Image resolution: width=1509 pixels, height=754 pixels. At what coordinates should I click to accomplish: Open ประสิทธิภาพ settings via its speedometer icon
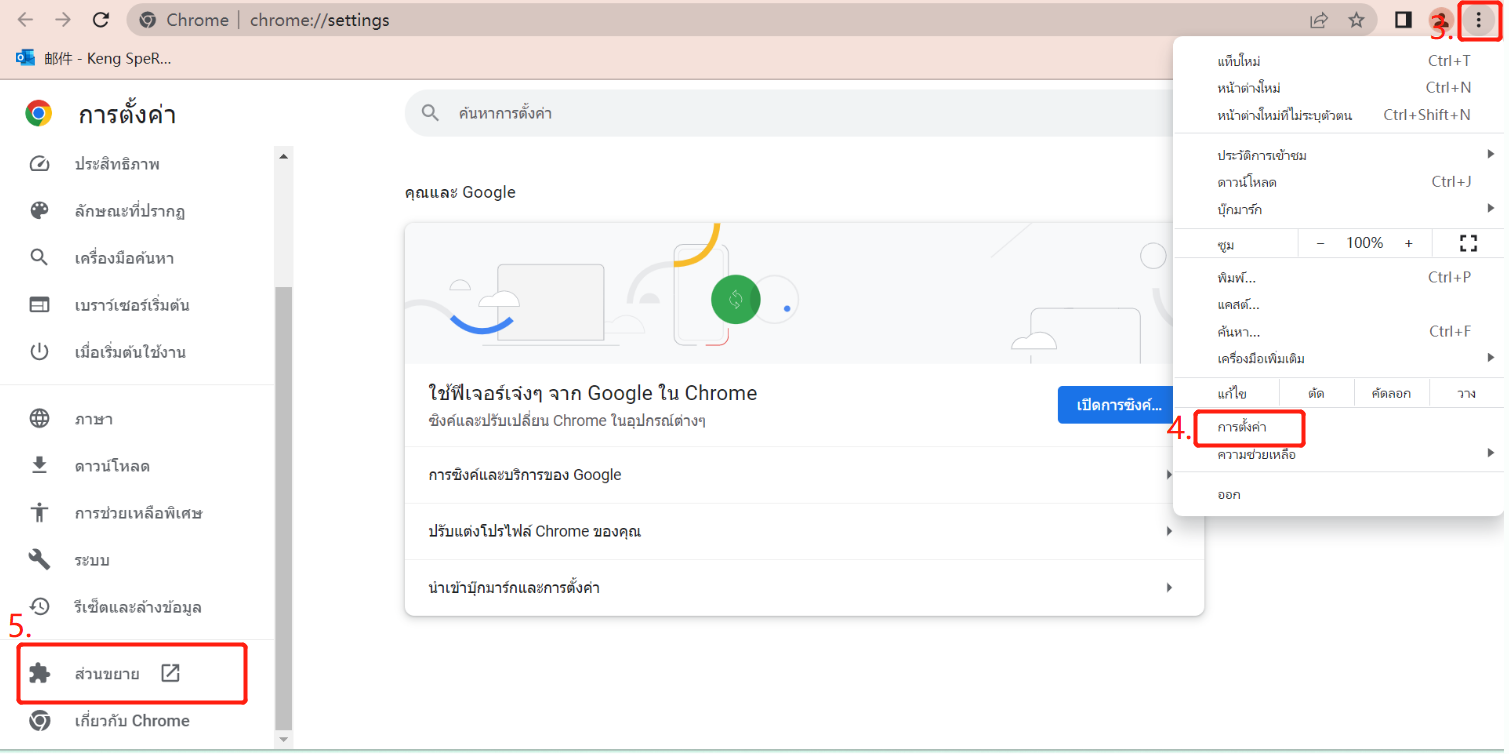39,164
